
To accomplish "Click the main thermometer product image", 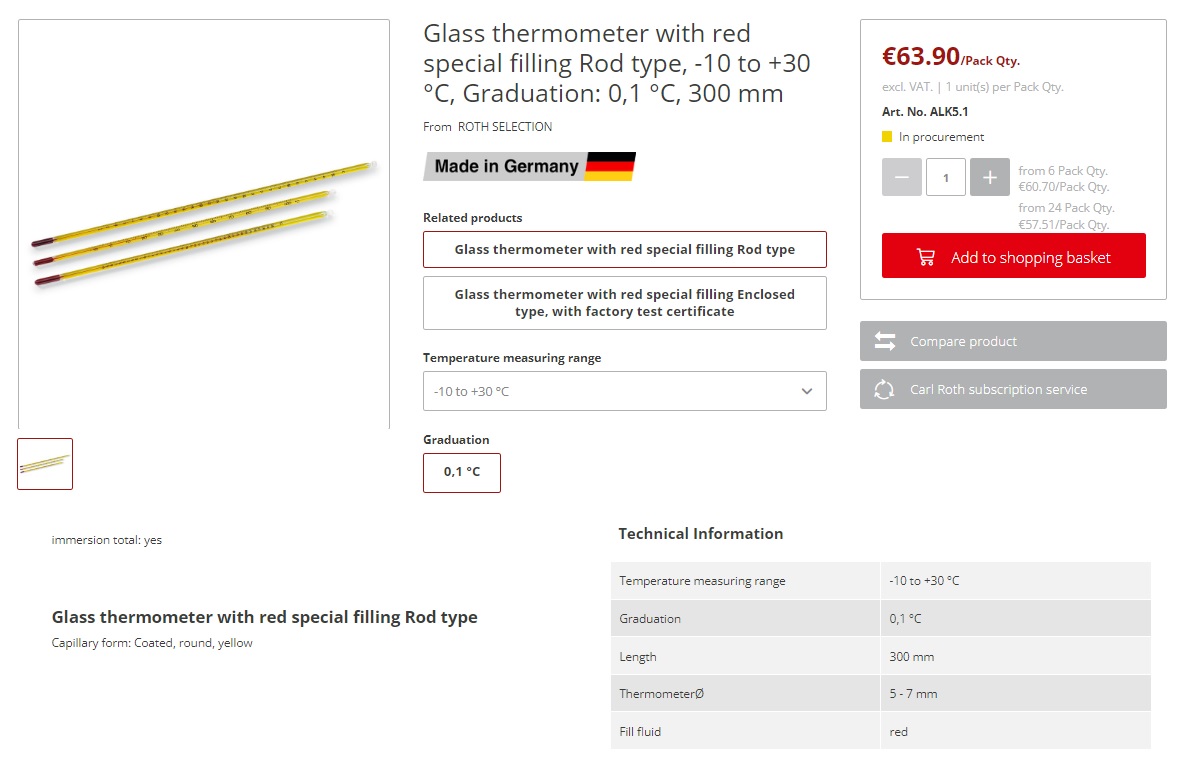I will 204,222.
